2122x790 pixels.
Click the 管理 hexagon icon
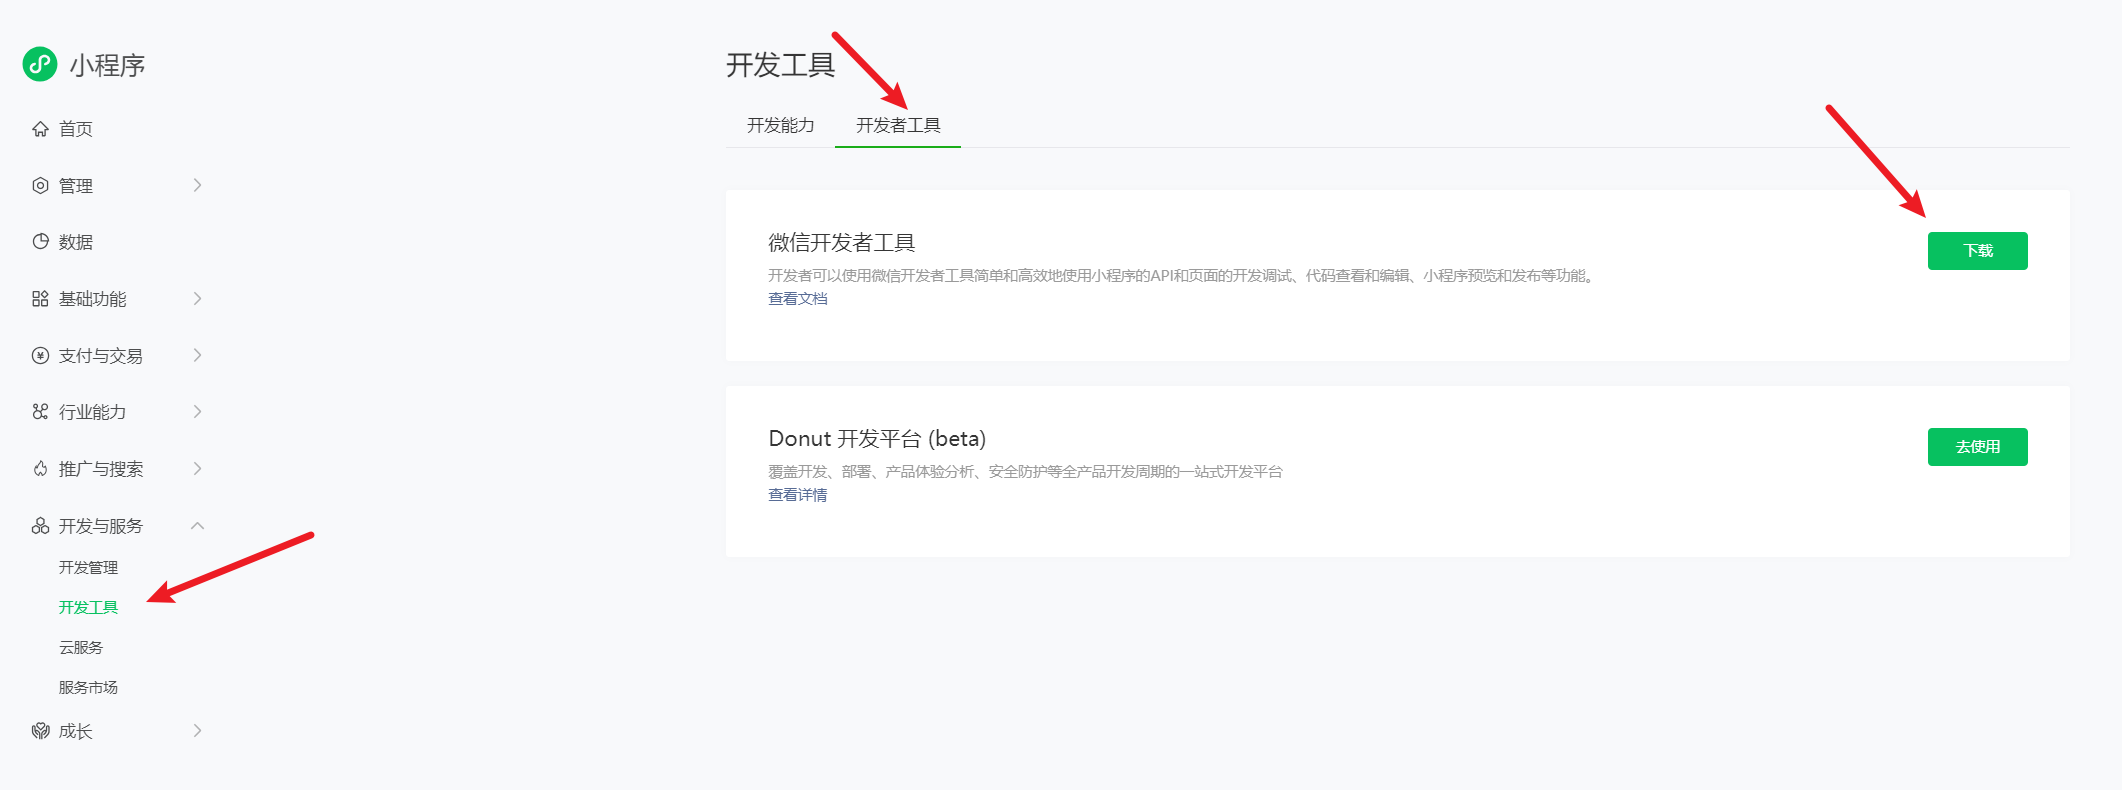(40, 185)
